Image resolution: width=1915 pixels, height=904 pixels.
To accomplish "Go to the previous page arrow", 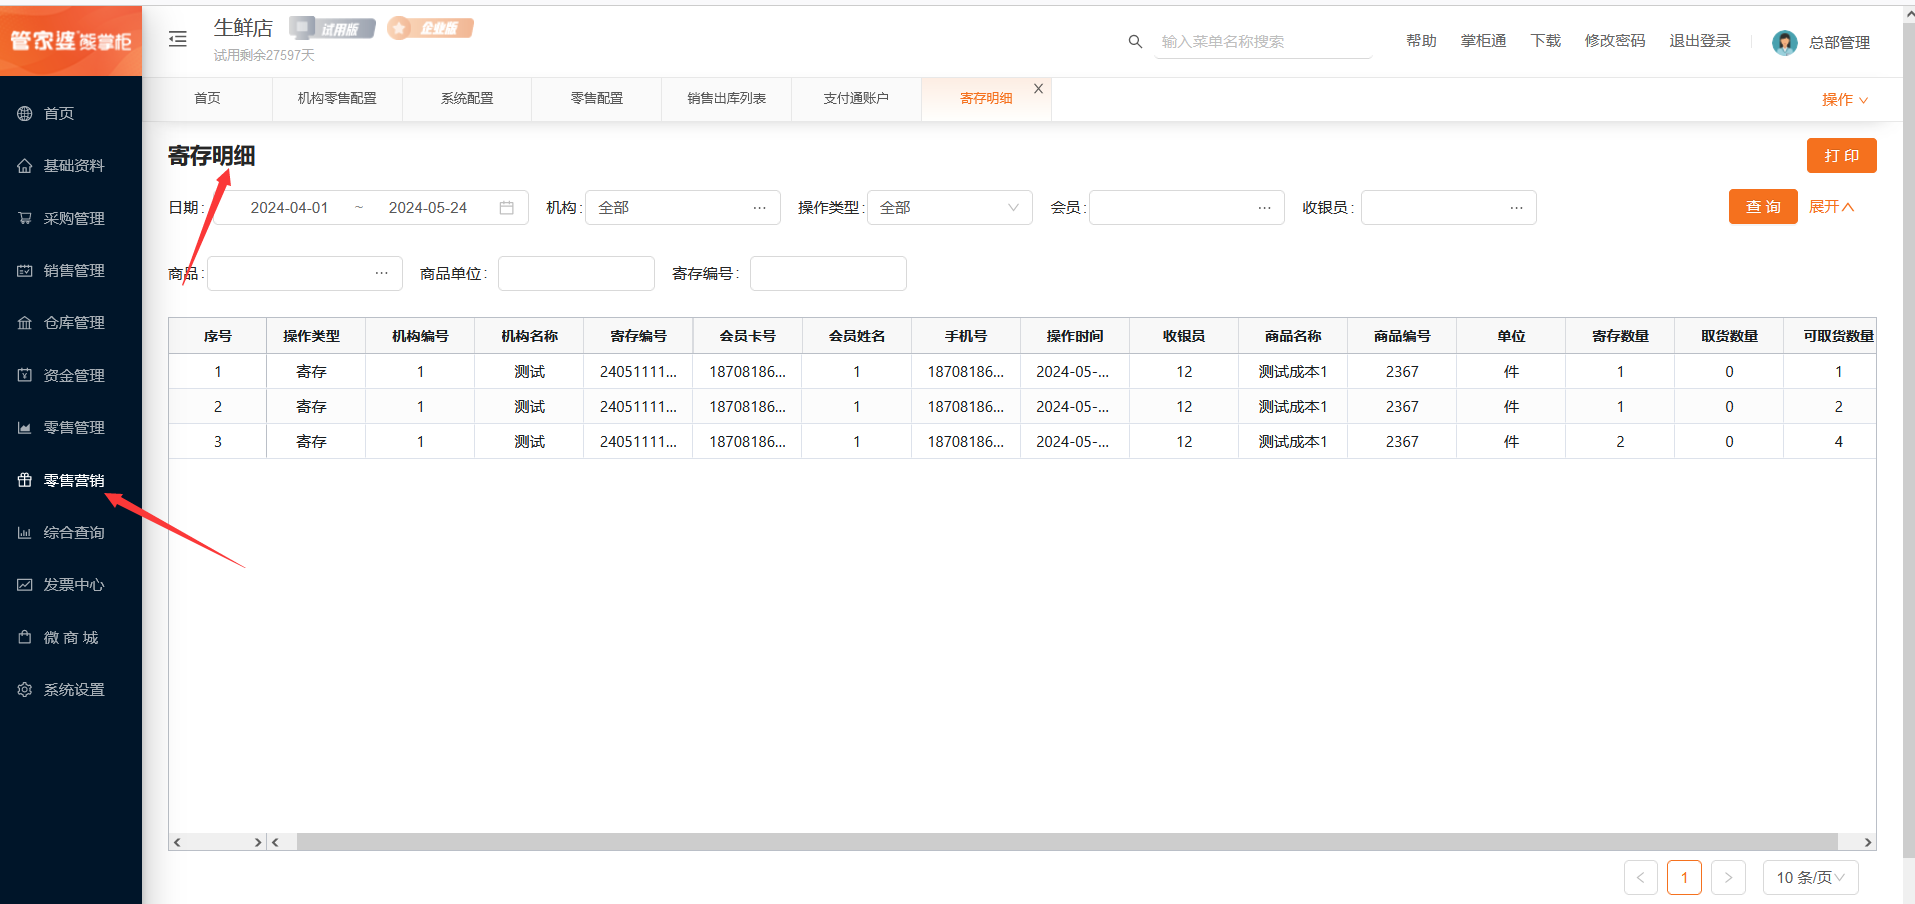I will pyautogui.click(x=1640, y=878).
